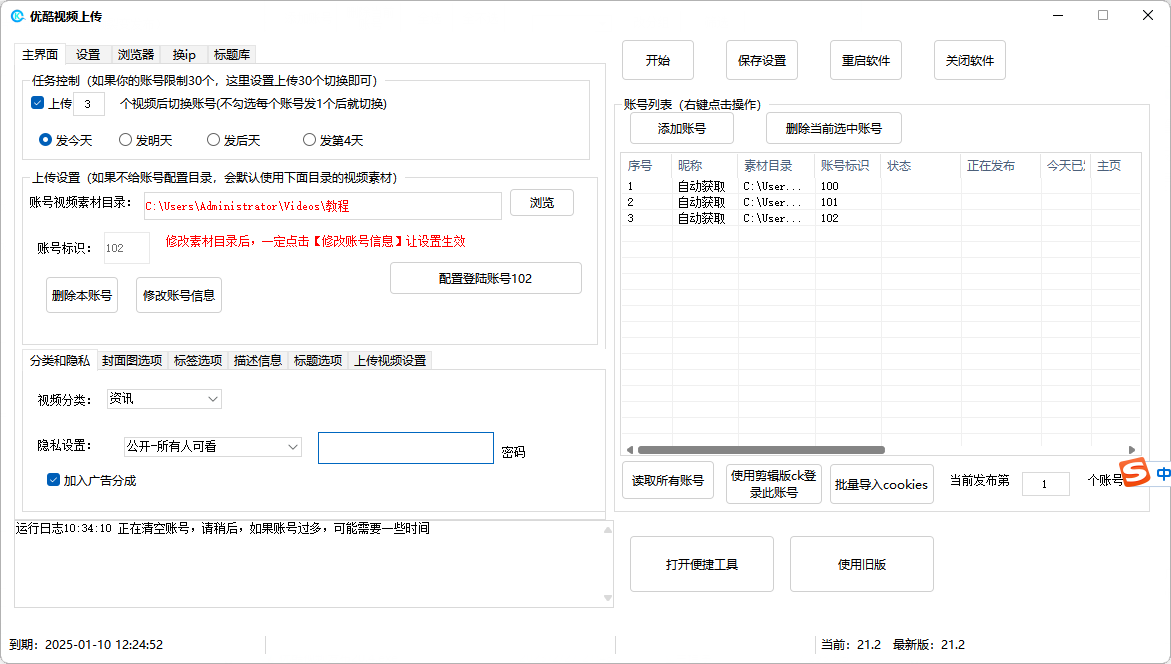The width and height of the screenshot is (1171, 664).
Task: Select the 发明天 radio option
Action: 125,140
